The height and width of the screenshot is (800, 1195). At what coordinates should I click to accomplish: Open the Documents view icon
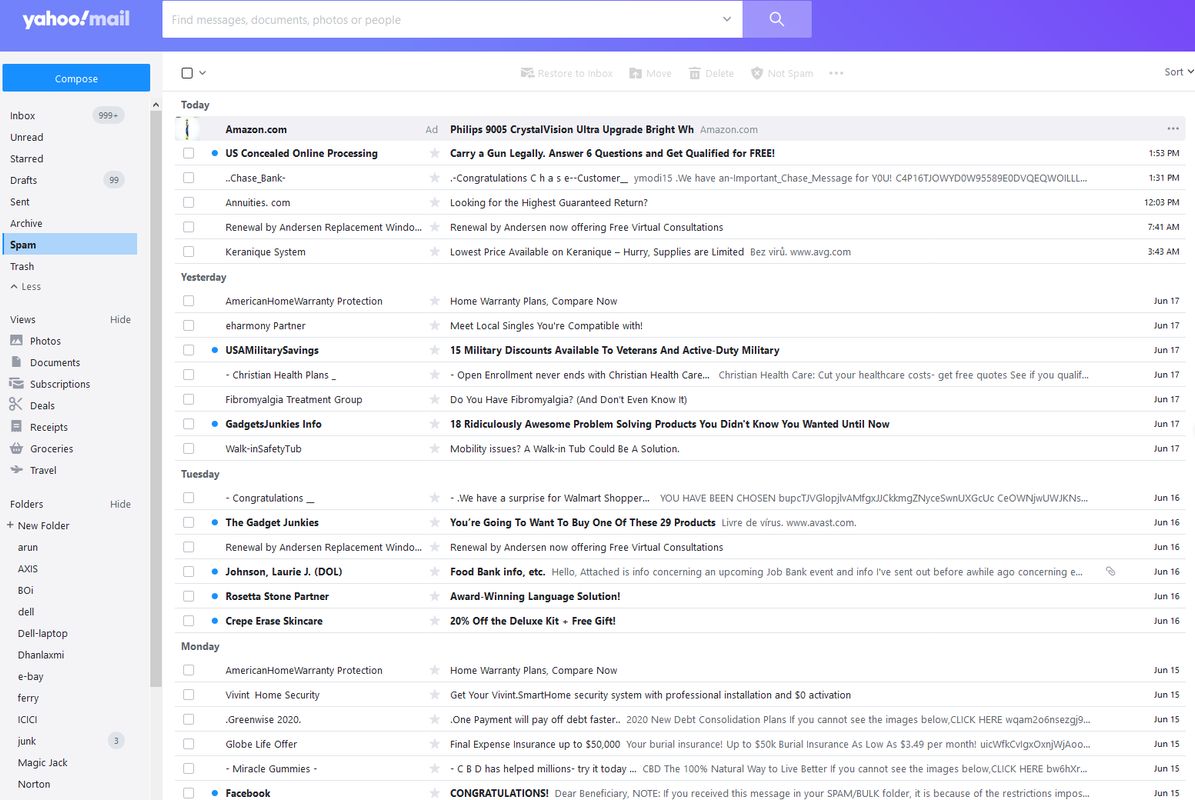pos(16,362)
